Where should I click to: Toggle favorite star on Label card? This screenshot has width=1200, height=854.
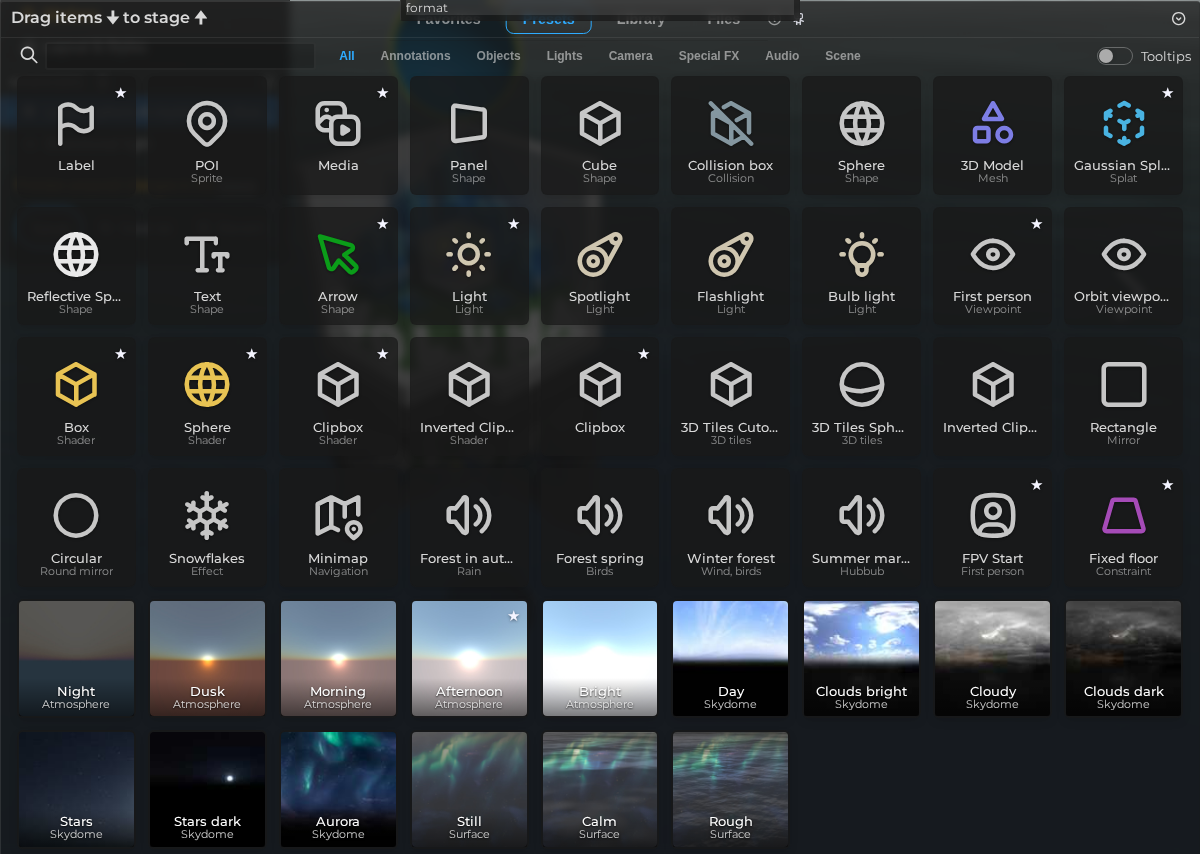121,93
